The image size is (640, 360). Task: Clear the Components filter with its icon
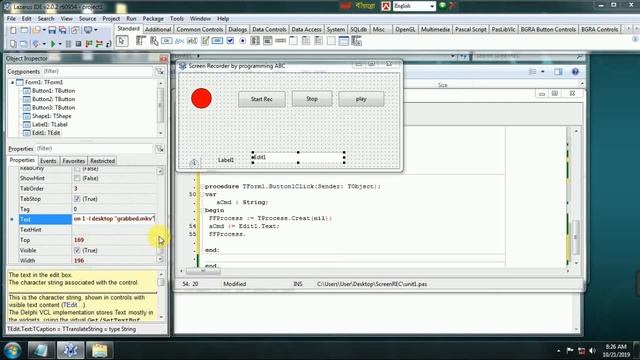coord(160,72)
